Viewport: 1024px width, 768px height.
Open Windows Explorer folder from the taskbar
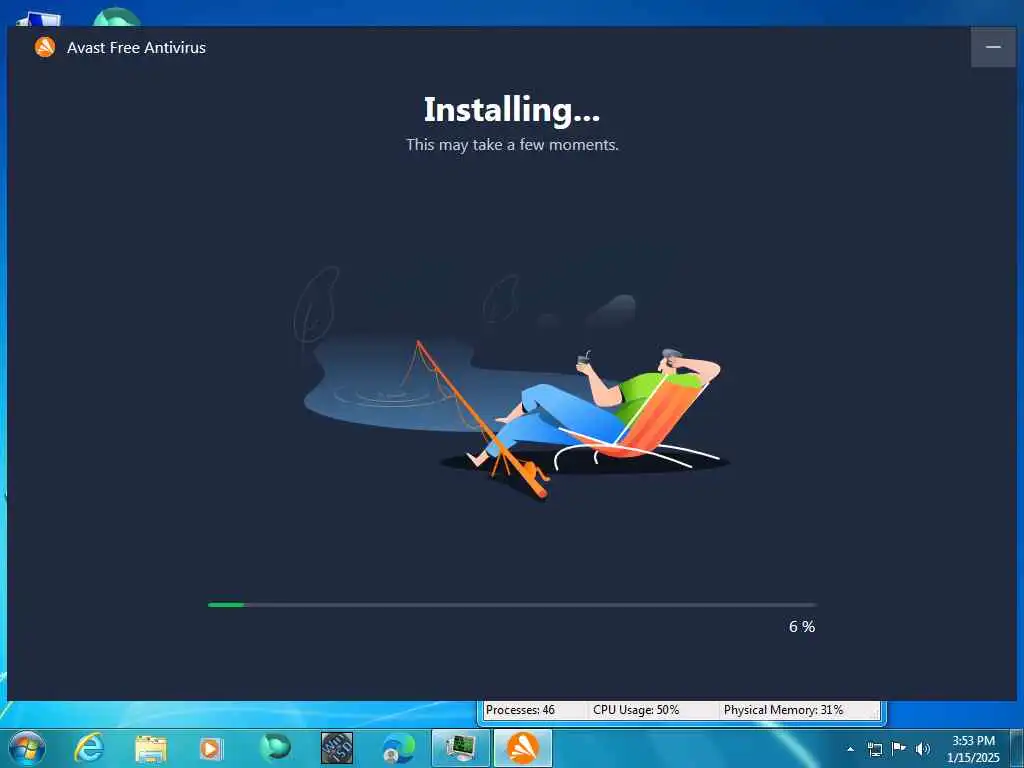[x=151, y=749]
